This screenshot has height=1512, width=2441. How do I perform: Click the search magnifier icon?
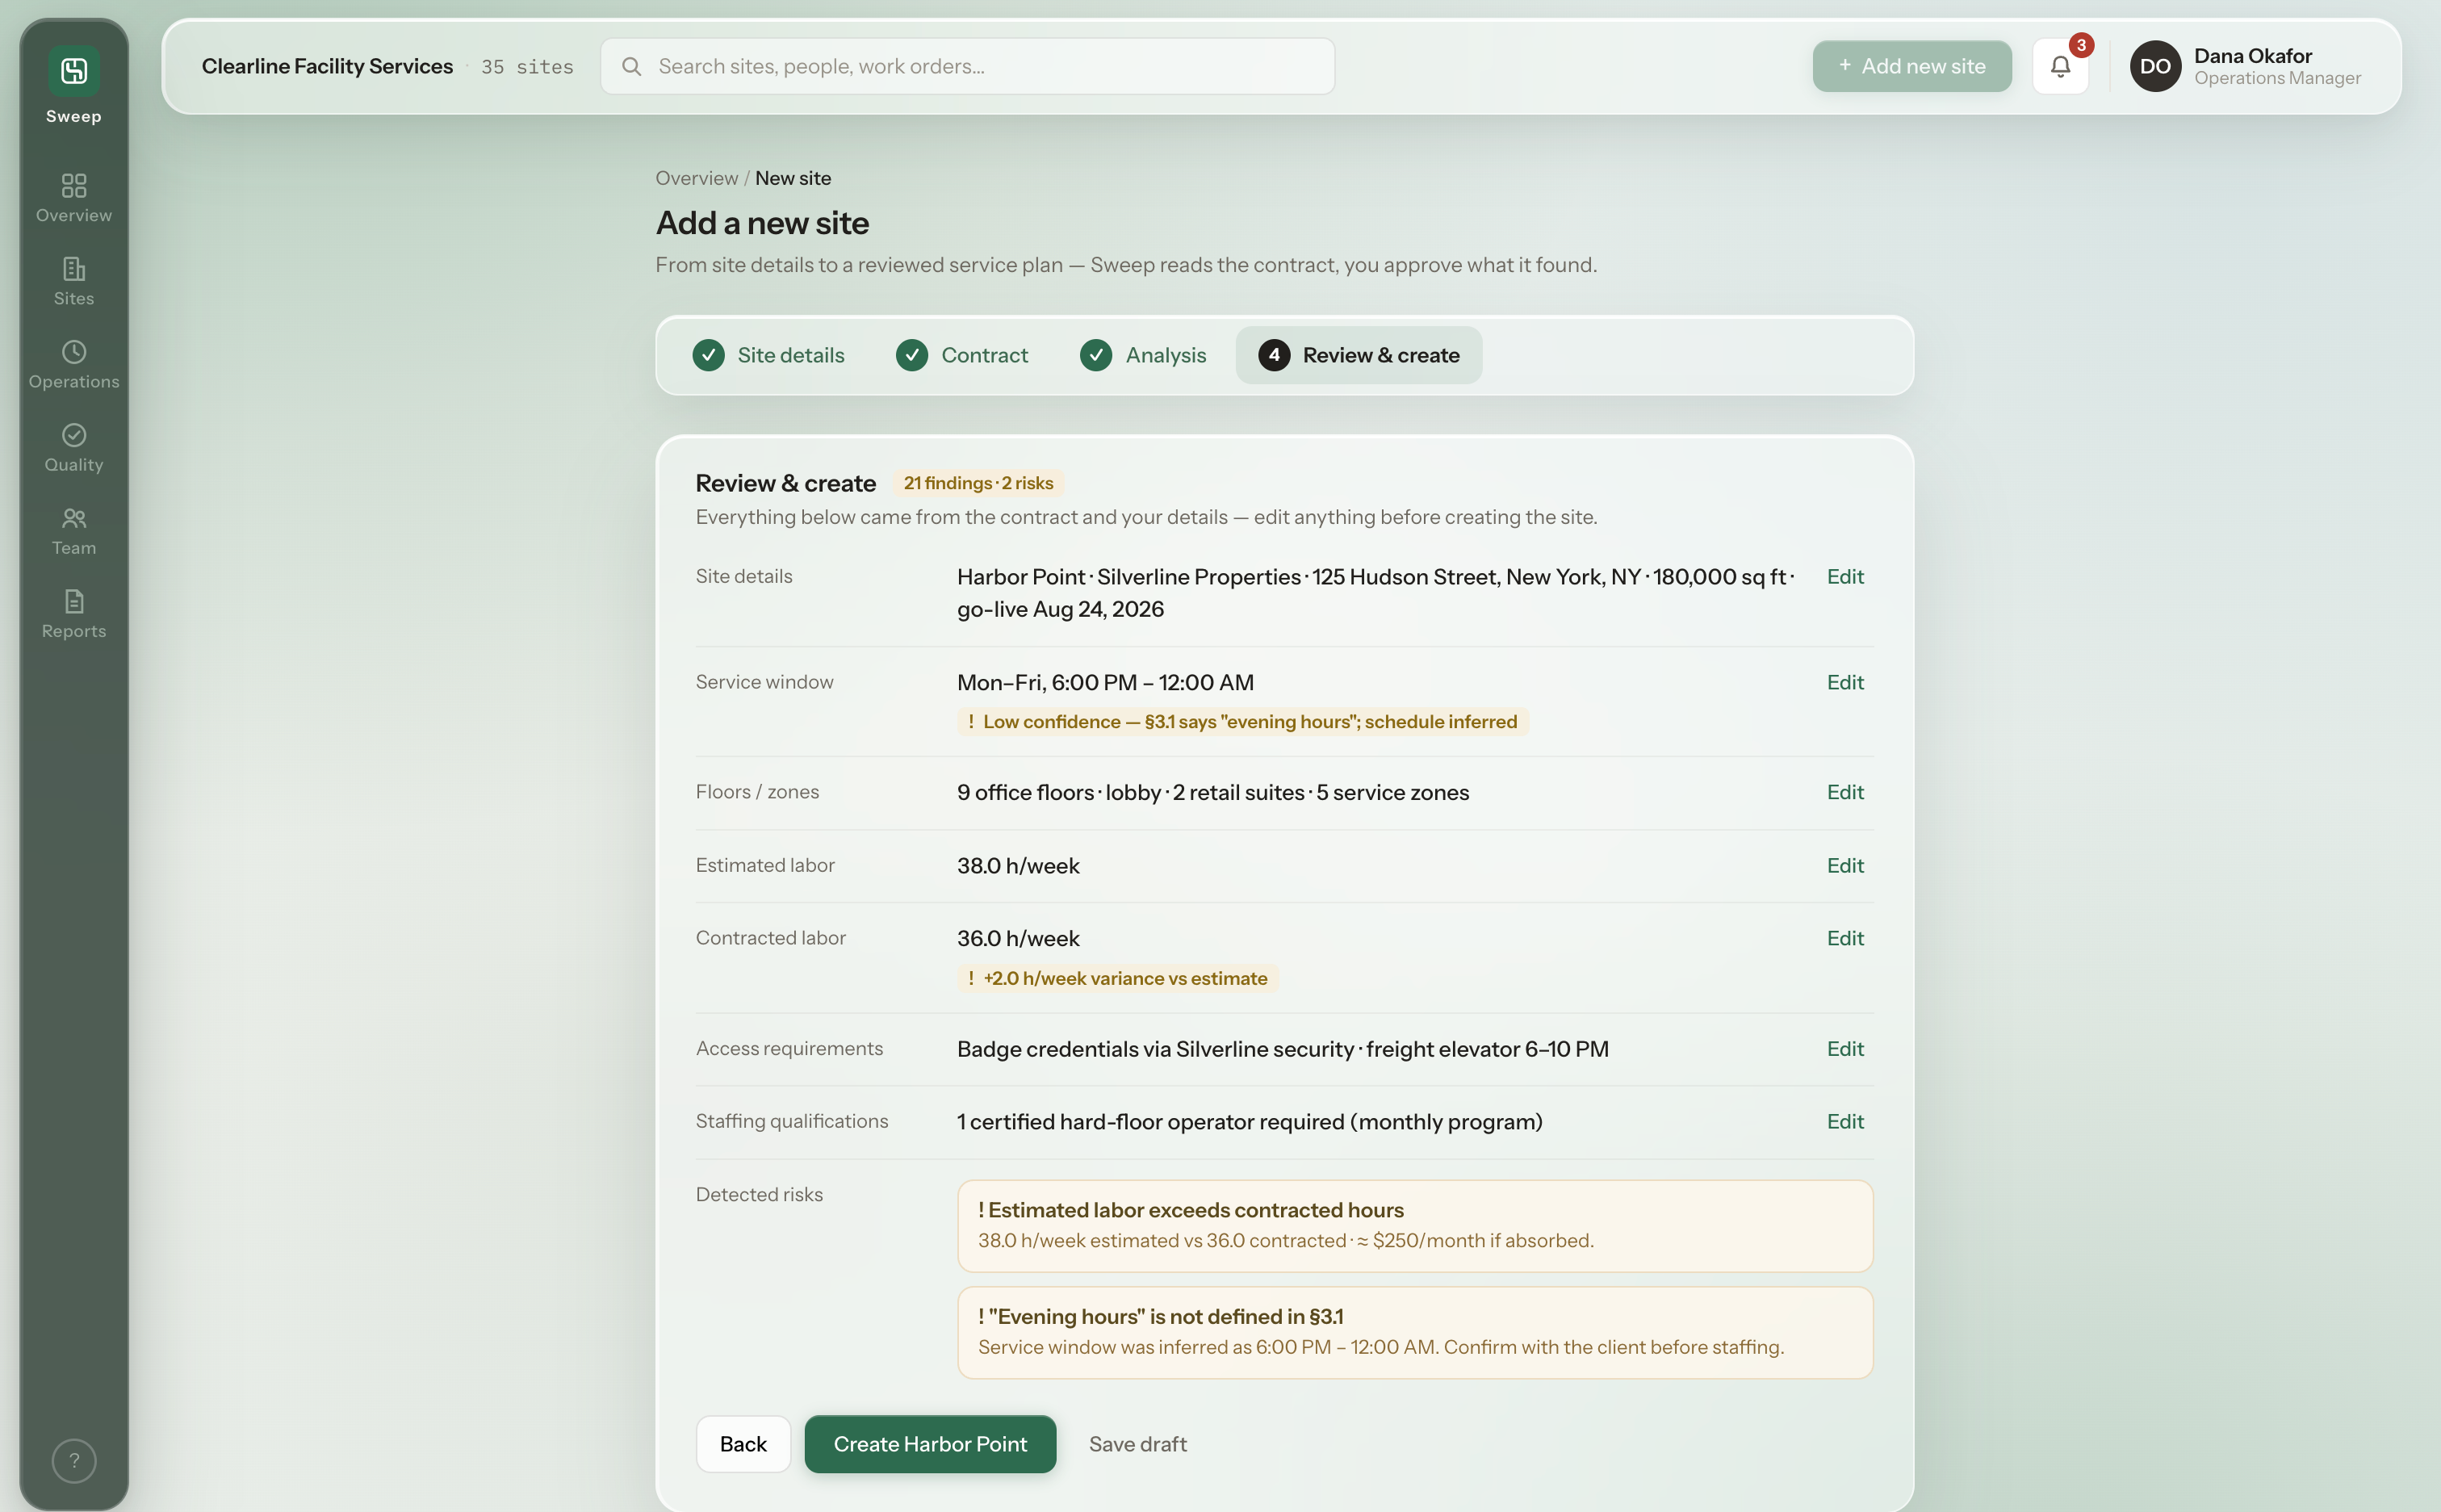[631, 66]
